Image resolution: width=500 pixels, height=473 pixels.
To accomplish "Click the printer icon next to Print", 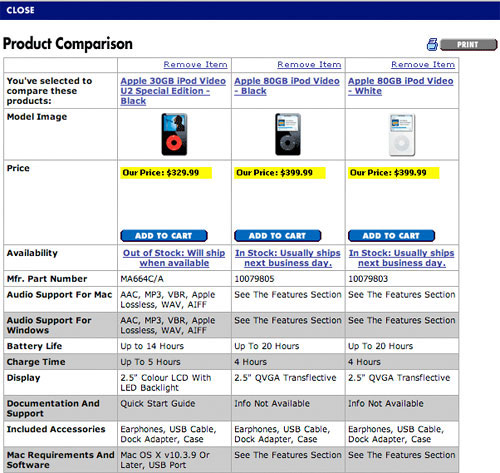I will [x=432, y=44].
